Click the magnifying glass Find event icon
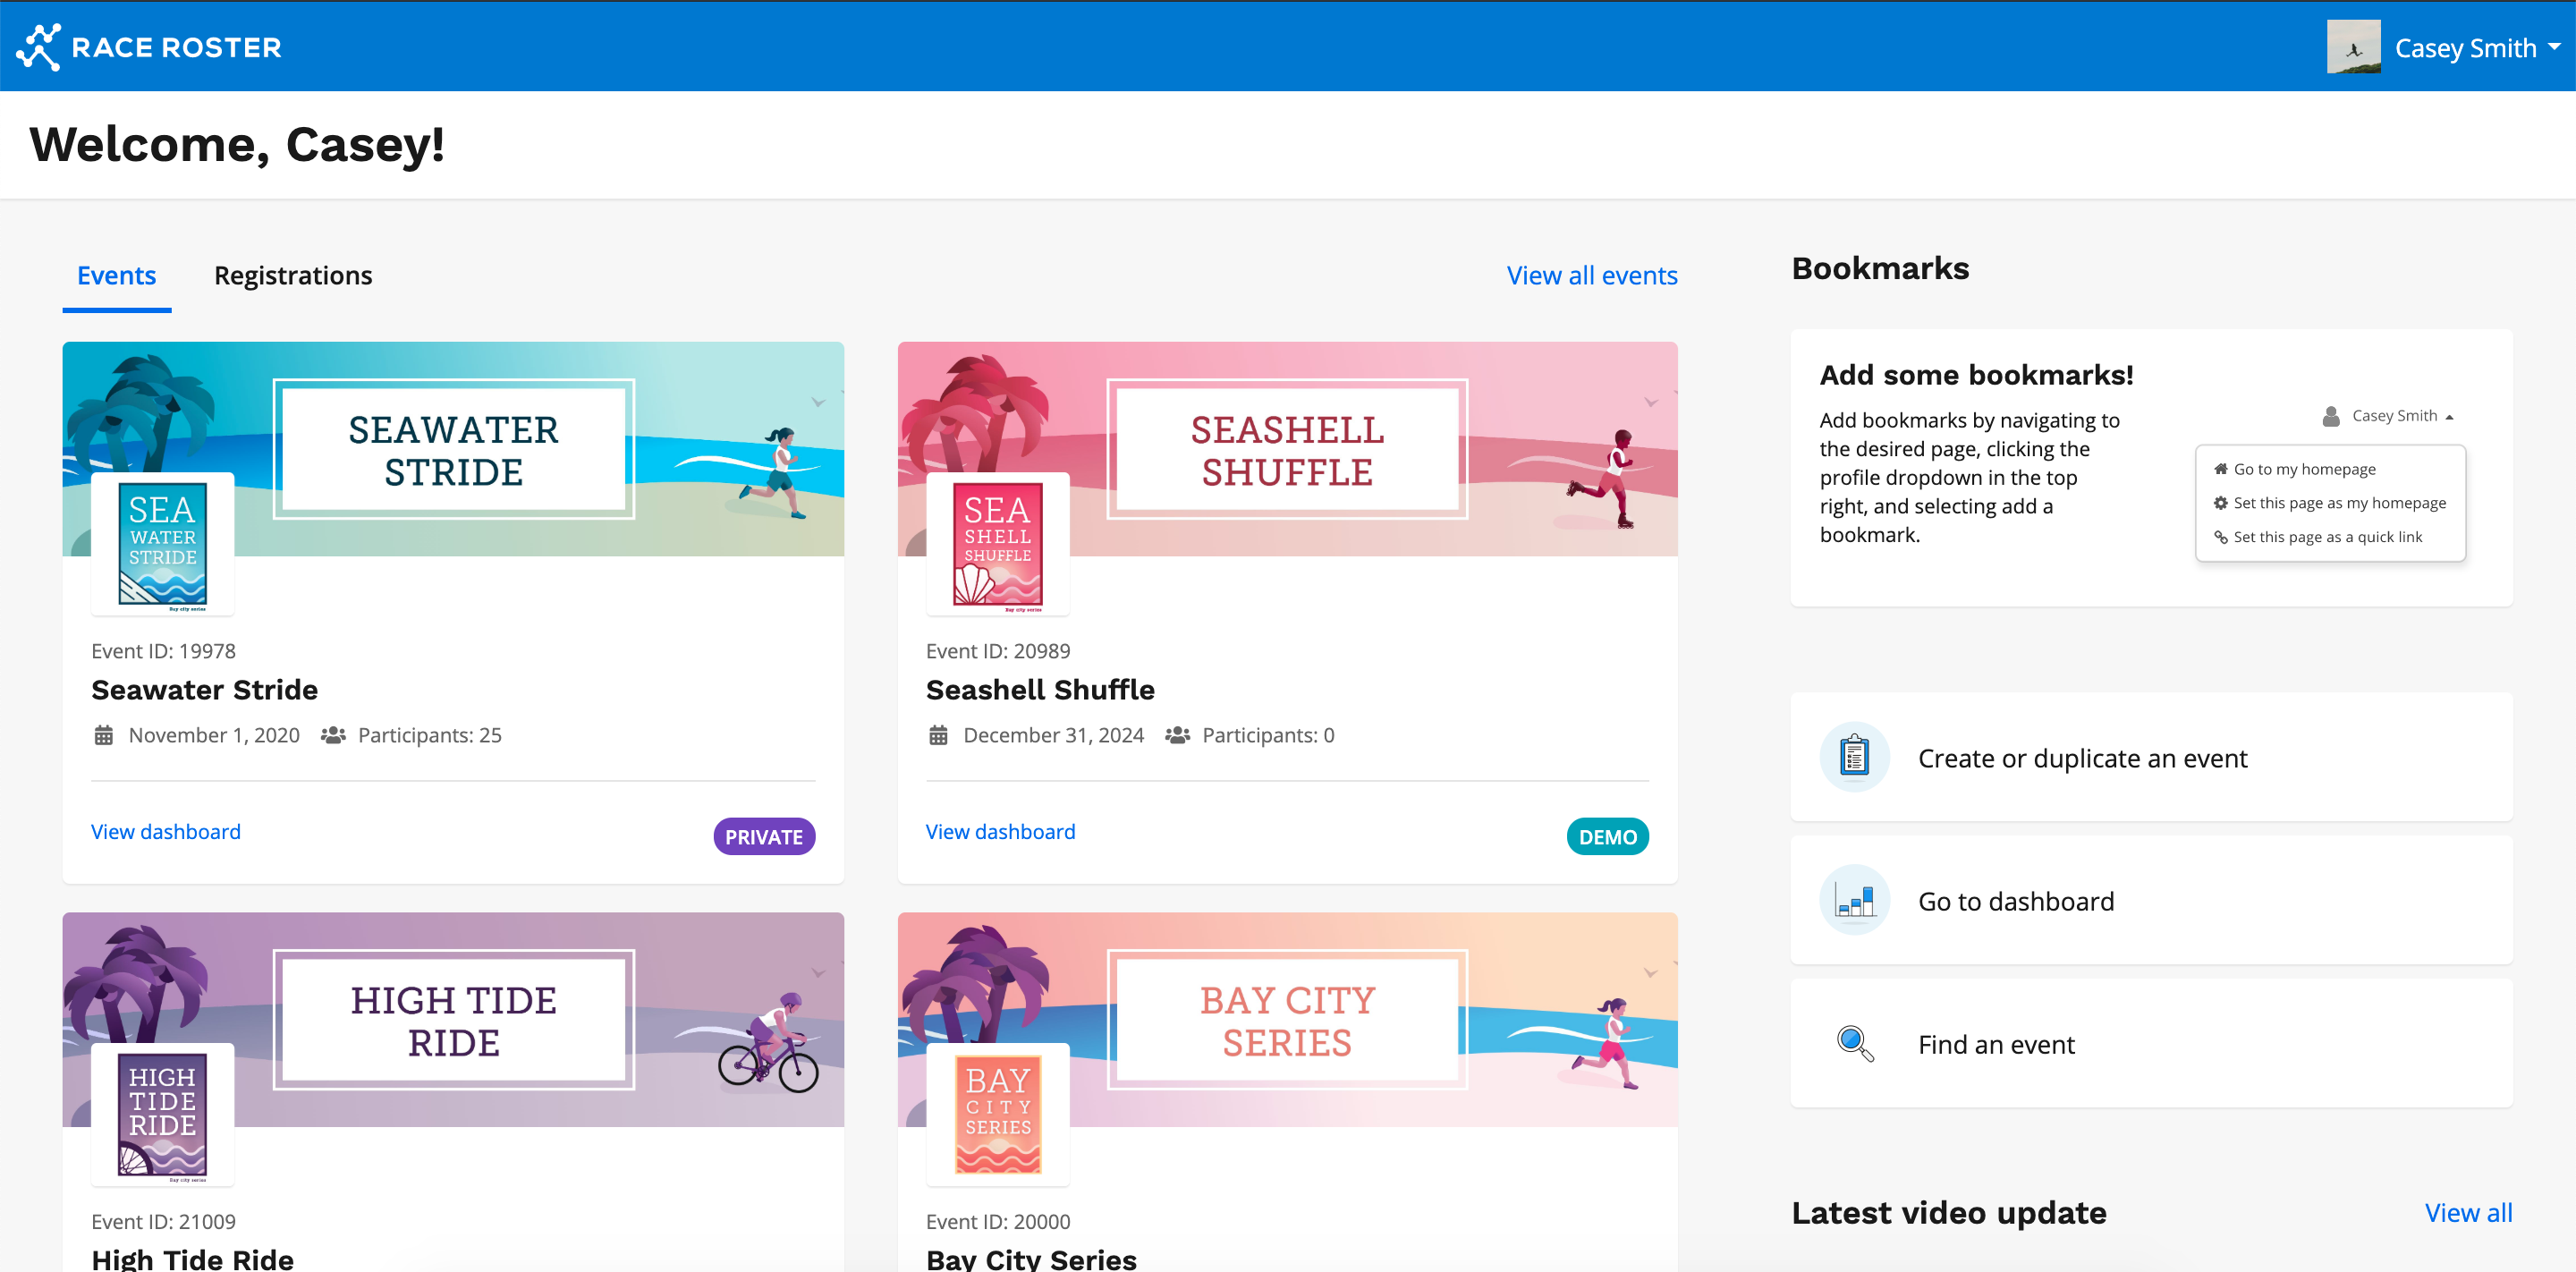 1854,1043
